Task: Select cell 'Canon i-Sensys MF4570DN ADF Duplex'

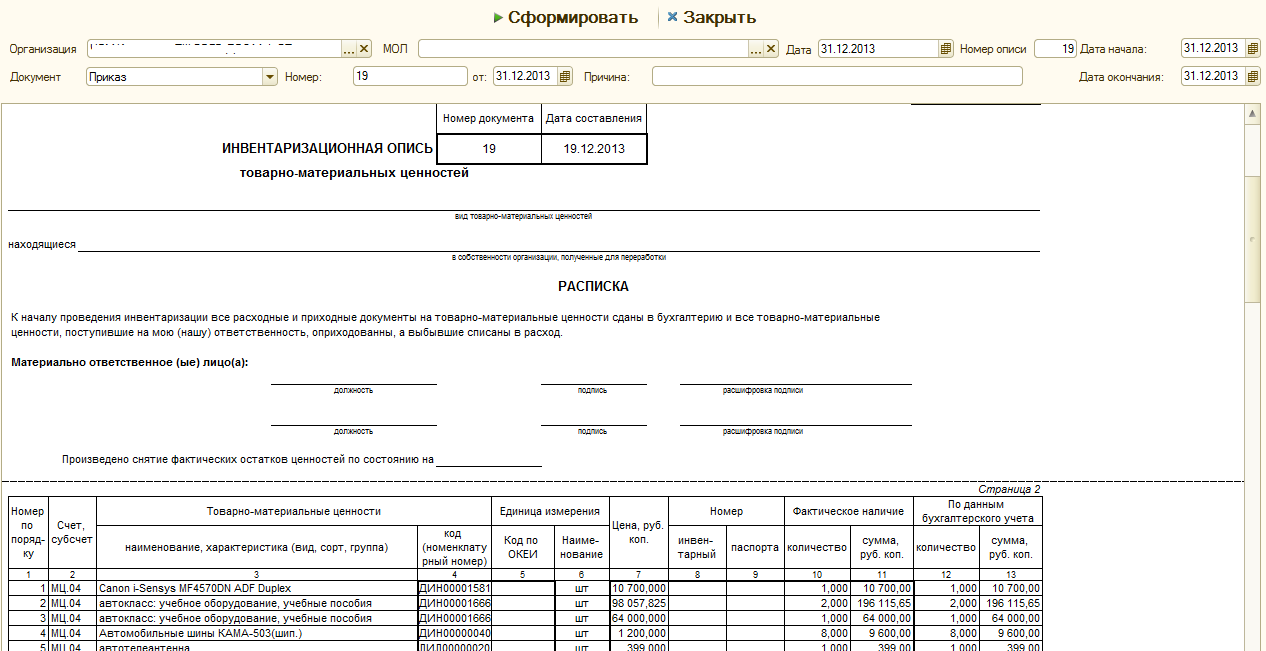Action: 256,589
